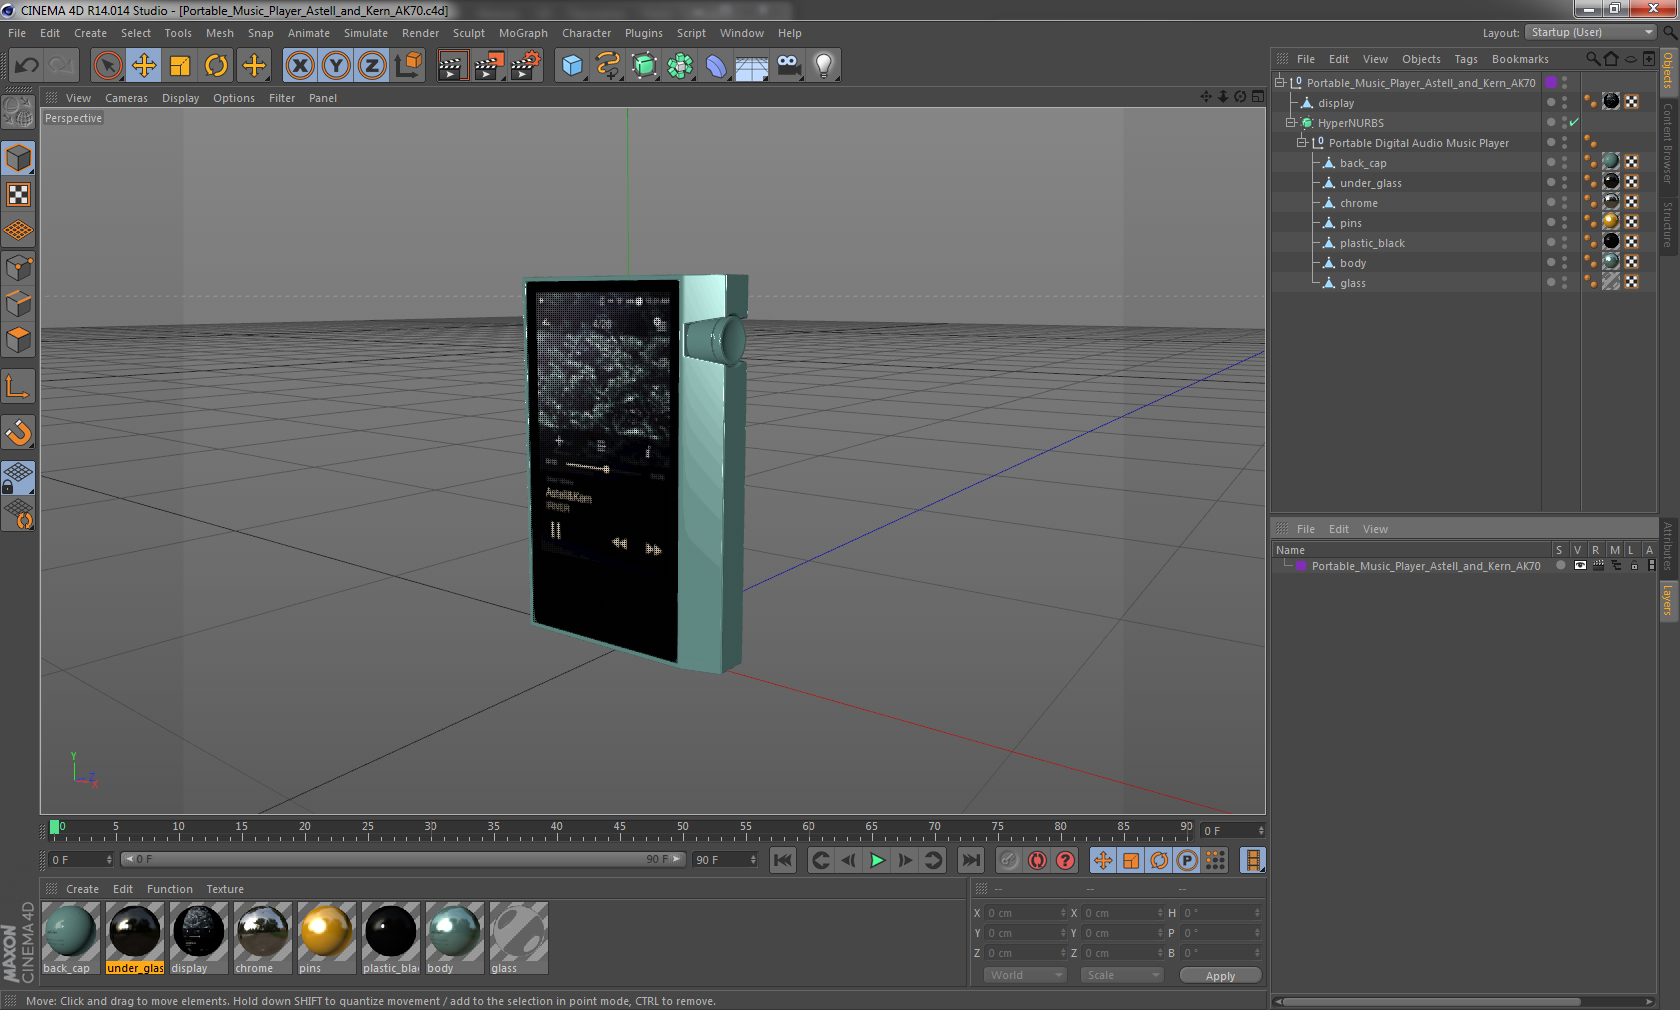Open the Array modeling objects icon
1680x1010 pixels.
(680, 66)
